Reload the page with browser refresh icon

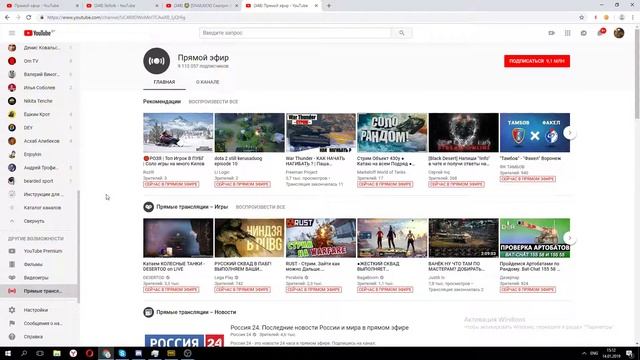[29, 18]
